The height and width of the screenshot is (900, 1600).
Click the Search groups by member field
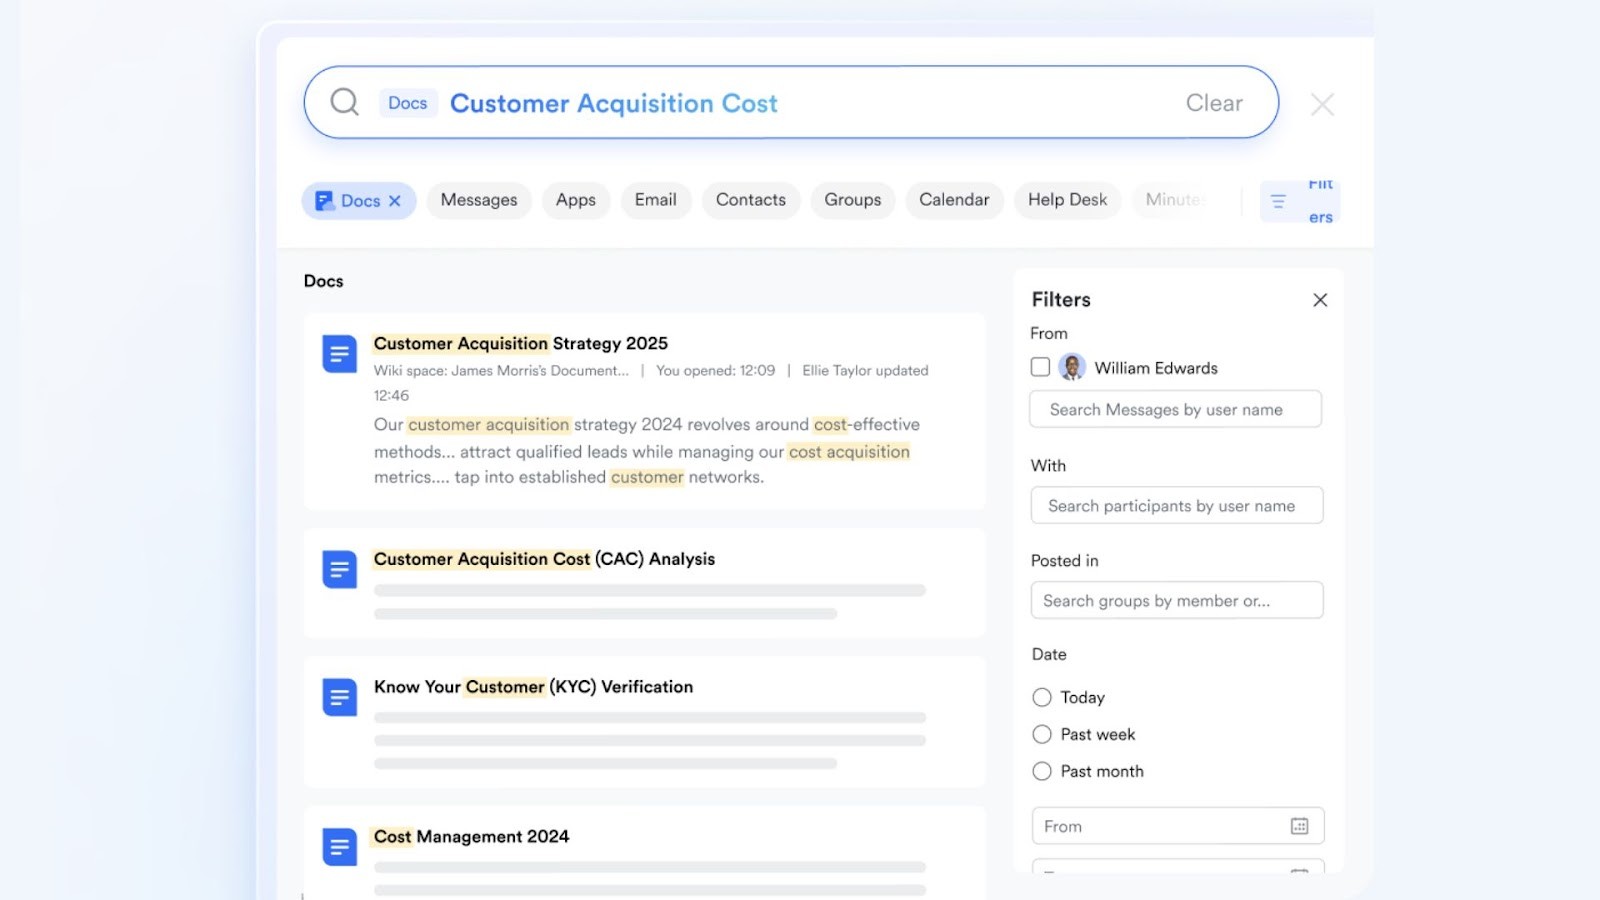point(1176,600)
